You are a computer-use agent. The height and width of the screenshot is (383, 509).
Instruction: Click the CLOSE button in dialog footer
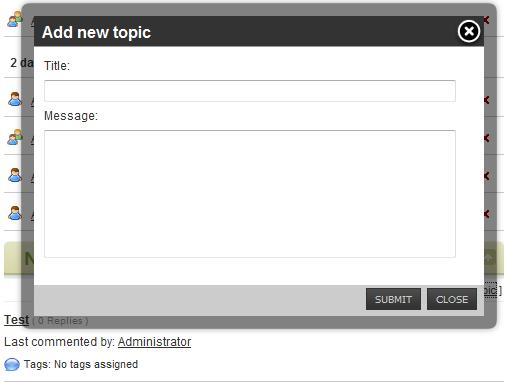point(452,299)
